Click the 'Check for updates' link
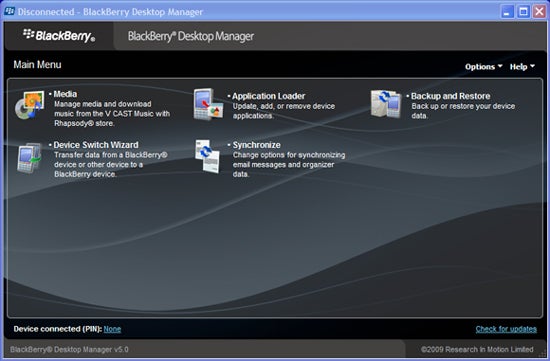Image resolution: width=550 pixels, height=361 pixels. [x=506, y=329]
